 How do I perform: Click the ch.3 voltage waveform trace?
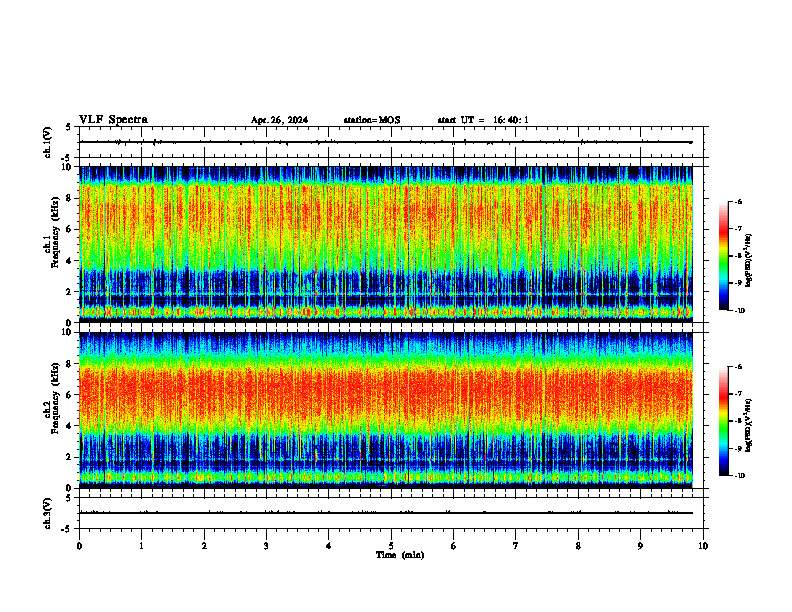coord(386,513)
